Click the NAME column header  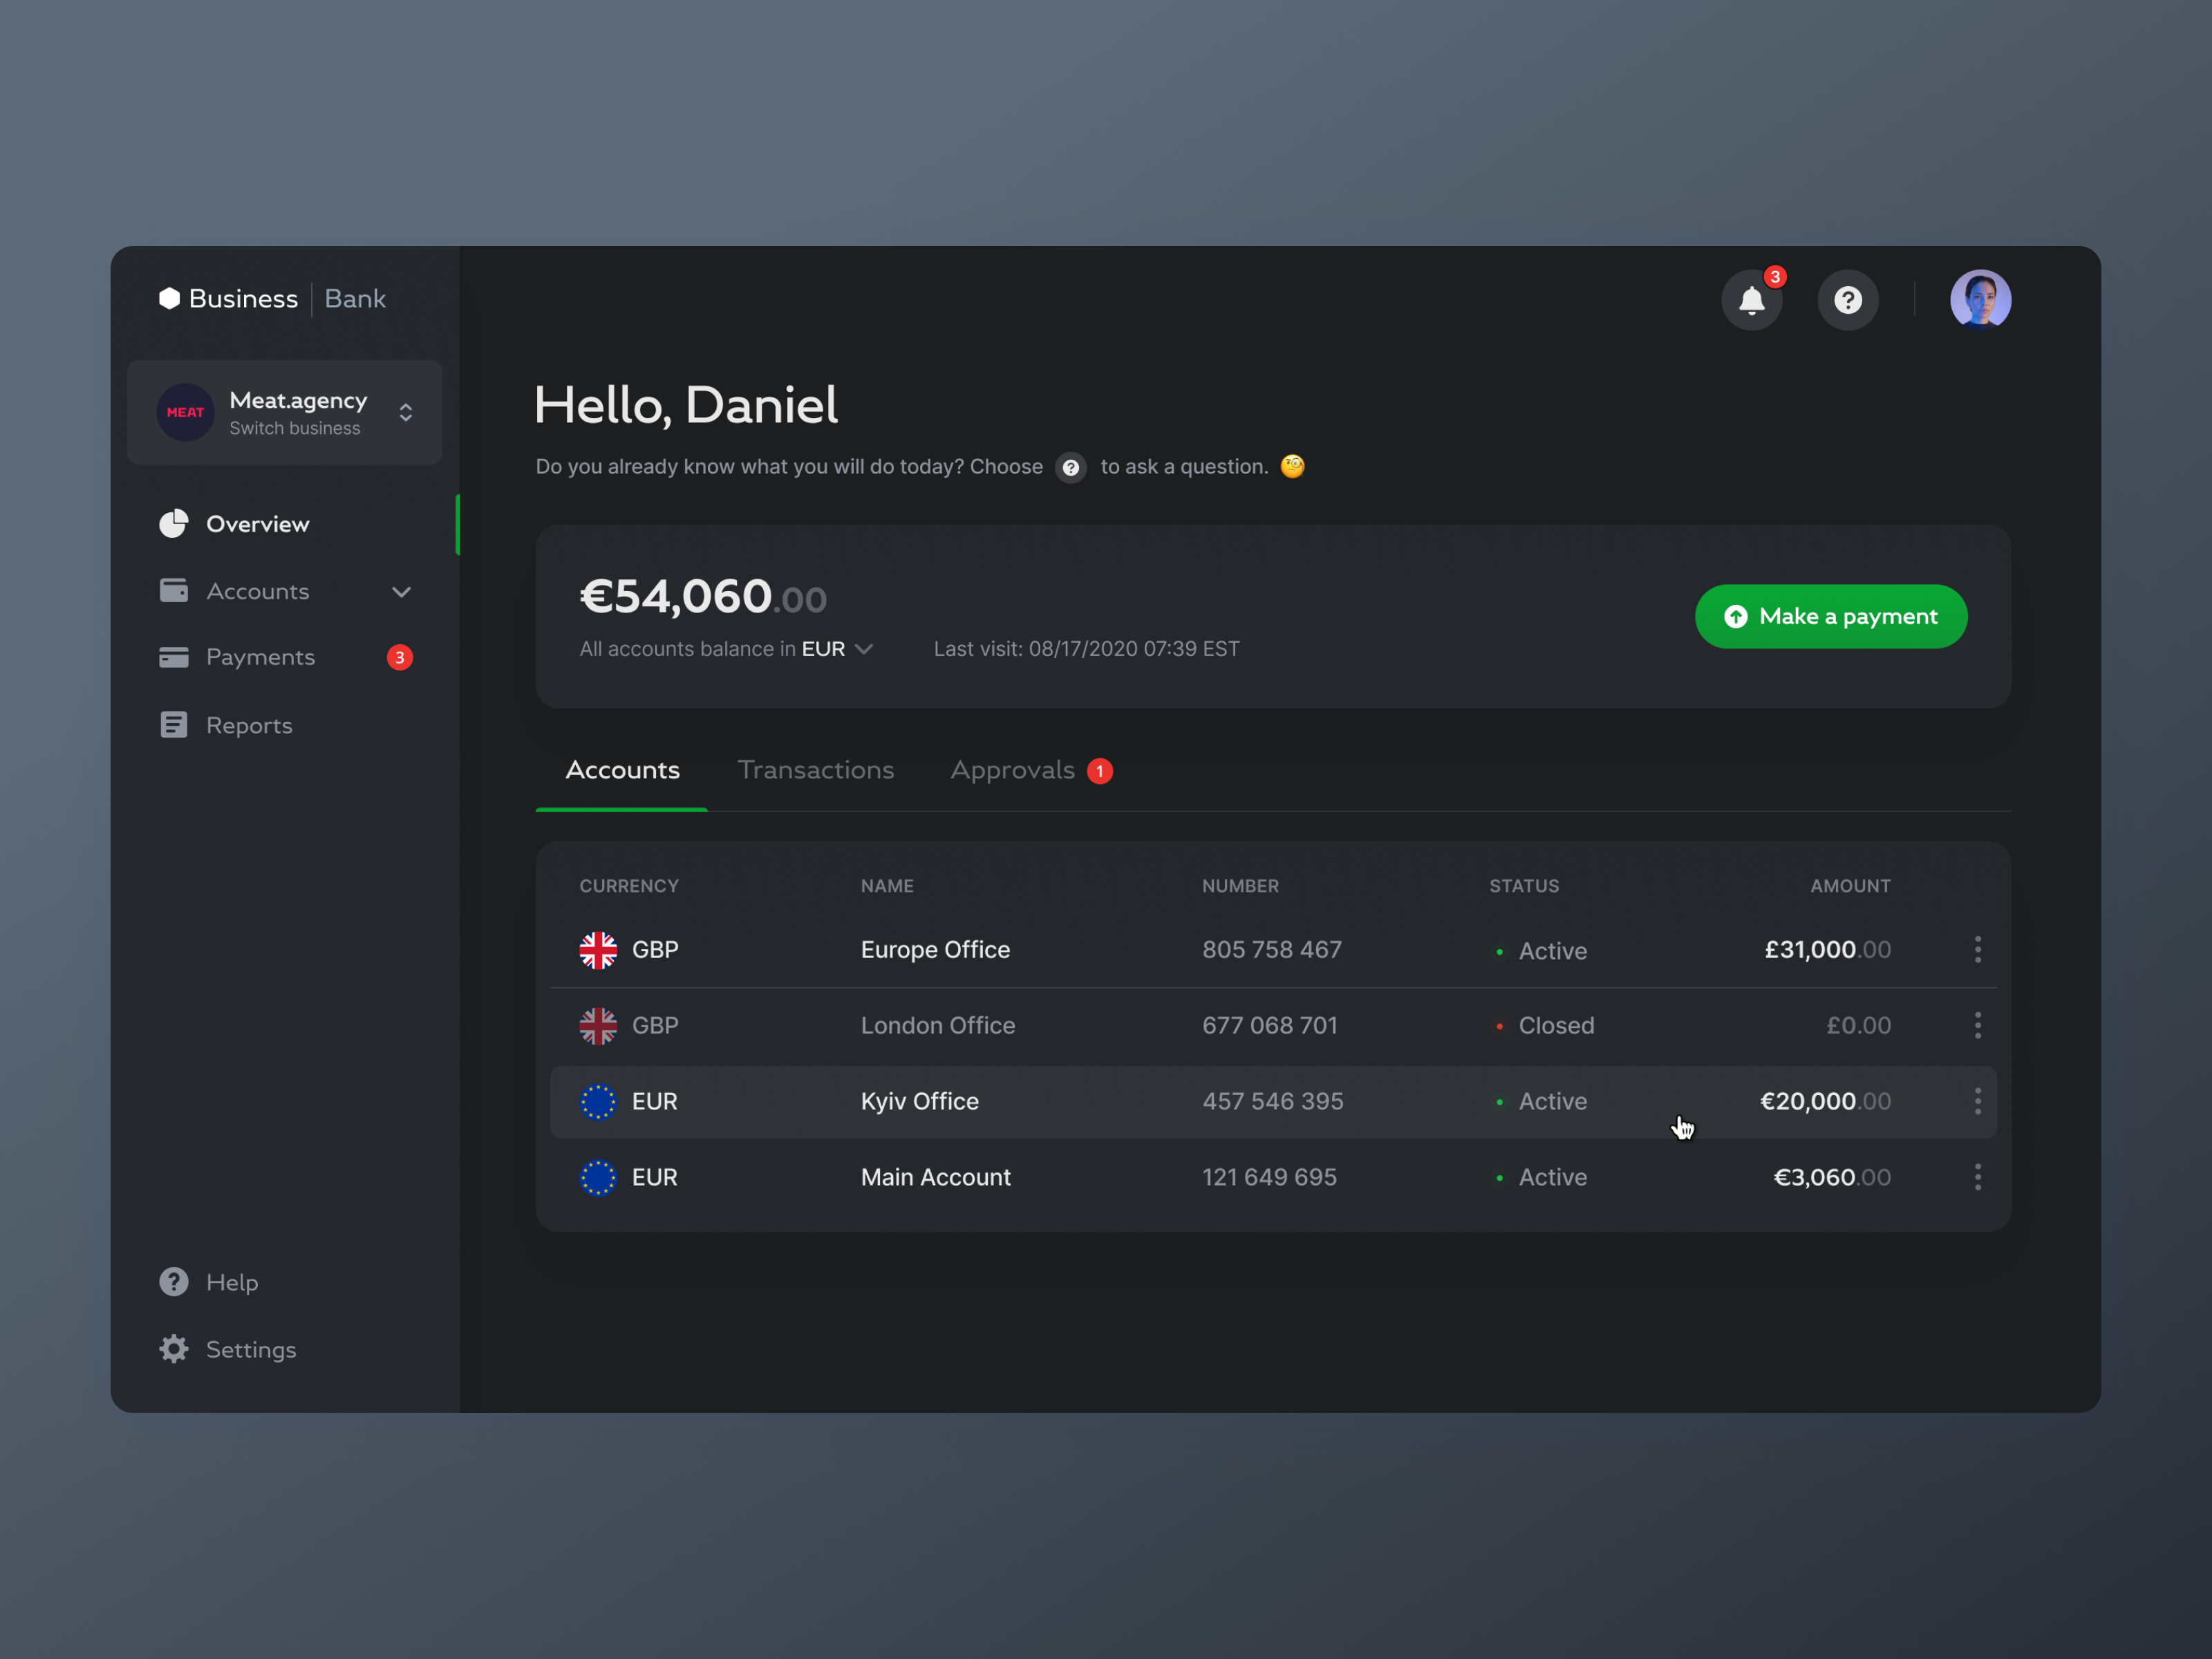click(x=887, y=886)
